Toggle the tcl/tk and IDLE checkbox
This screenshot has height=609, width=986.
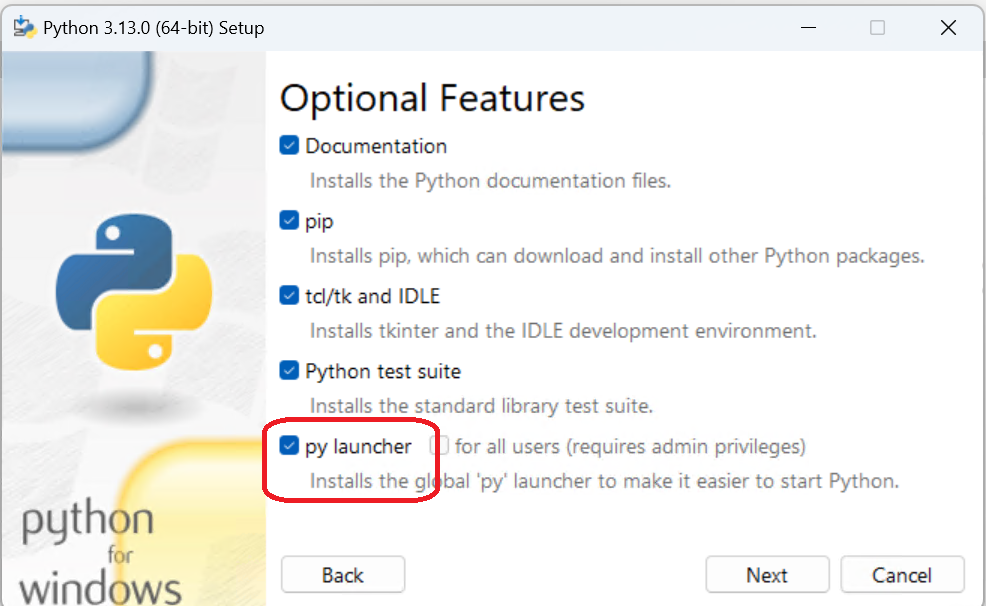pyautogui.click(x=289, y=296)
